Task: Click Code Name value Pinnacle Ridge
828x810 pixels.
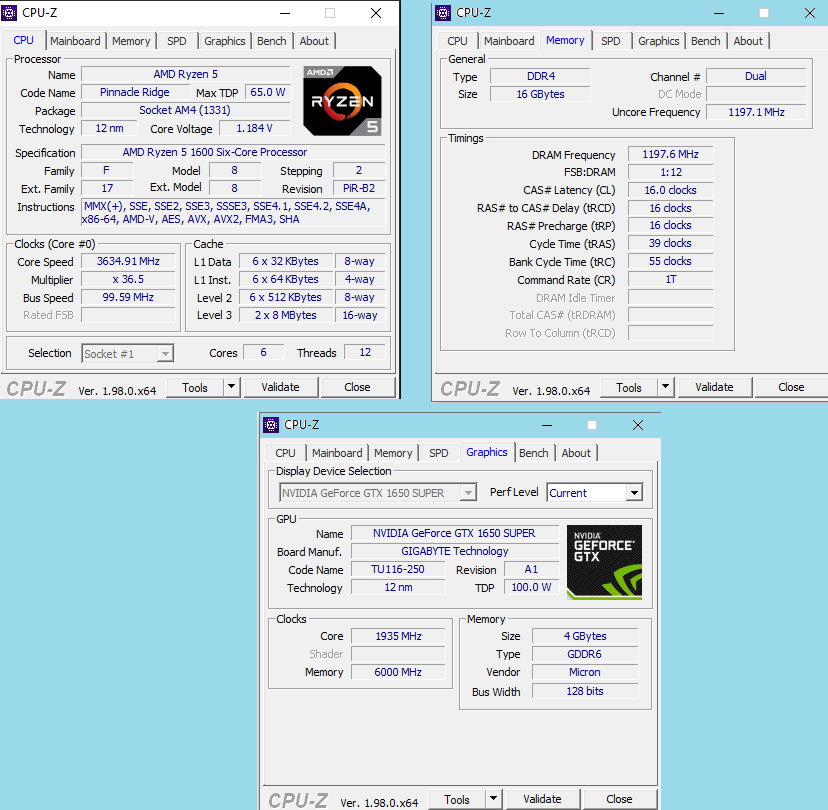Action: (x=135, y=92)
